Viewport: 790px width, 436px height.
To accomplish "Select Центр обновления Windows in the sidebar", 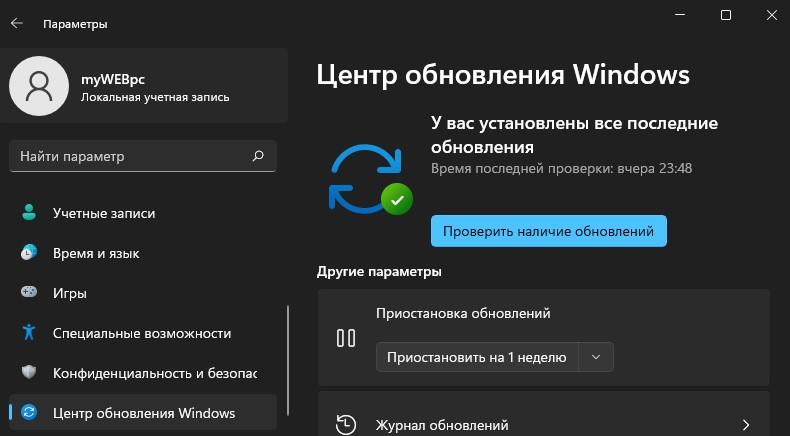I will click(x=143, y=412).
